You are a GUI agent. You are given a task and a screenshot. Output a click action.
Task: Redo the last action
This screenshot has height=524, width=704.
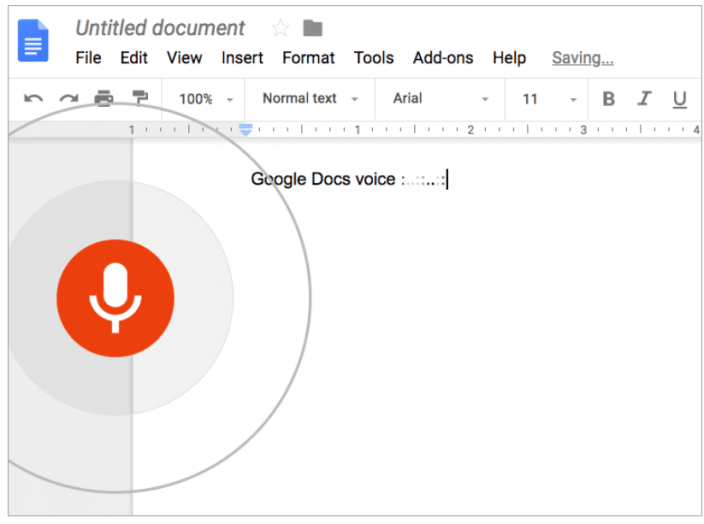tap(69, 98)
